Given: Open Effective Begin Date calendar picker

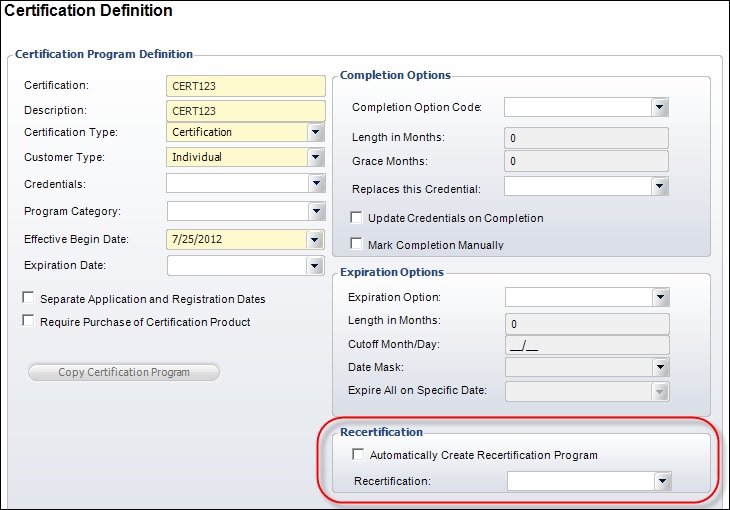Looking at the screenshot, I should [x=315, y=240].
